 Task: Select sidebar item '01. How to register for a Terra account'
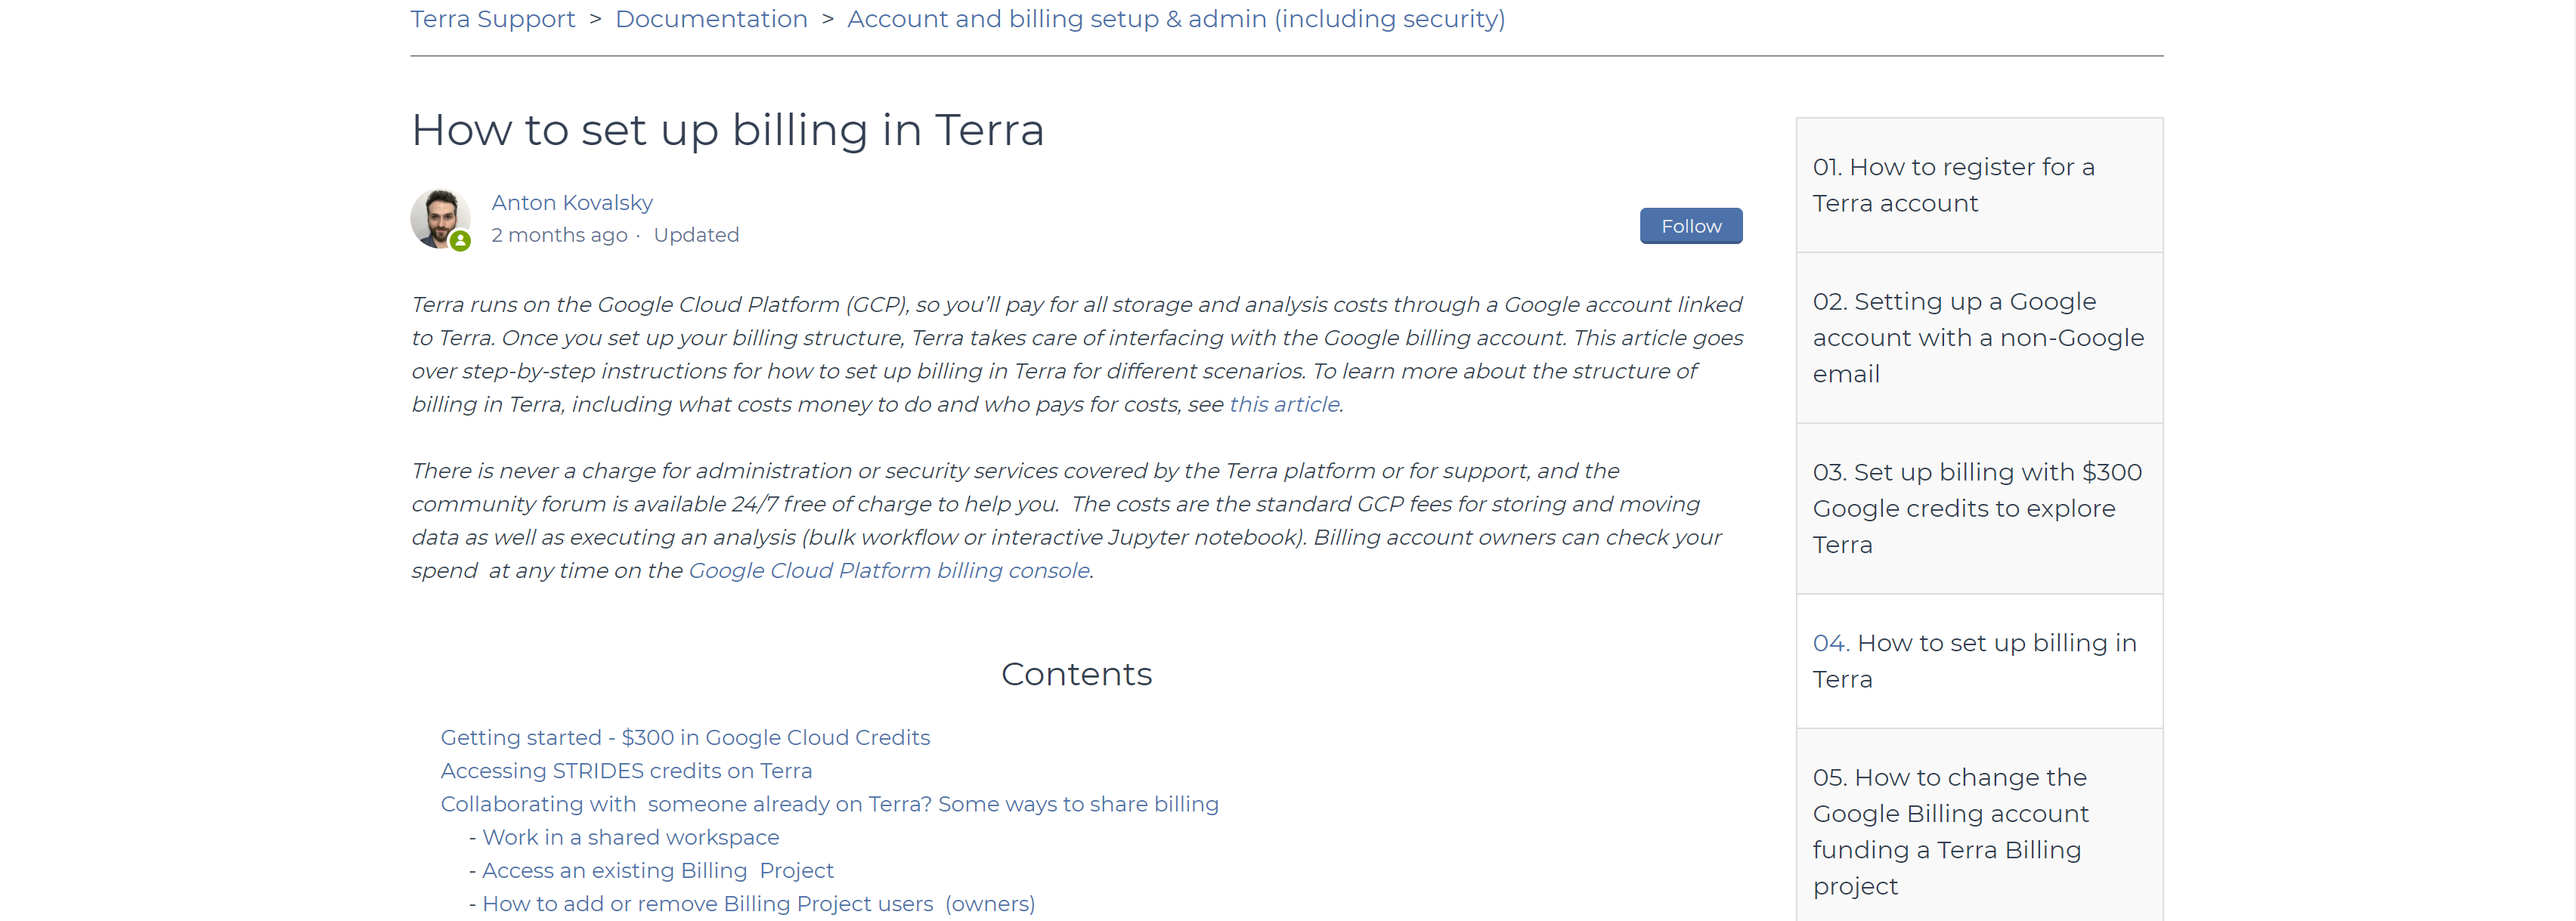1953,185
